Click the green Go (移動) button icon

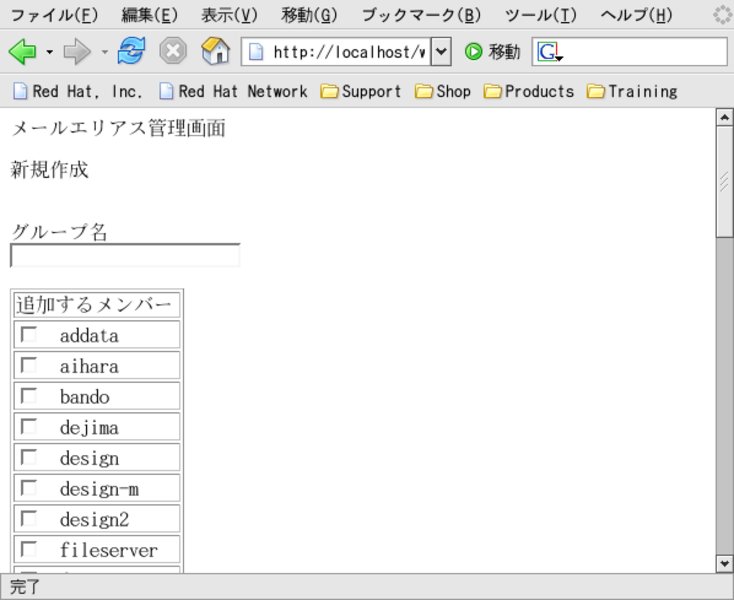click(x=474, y=52)
